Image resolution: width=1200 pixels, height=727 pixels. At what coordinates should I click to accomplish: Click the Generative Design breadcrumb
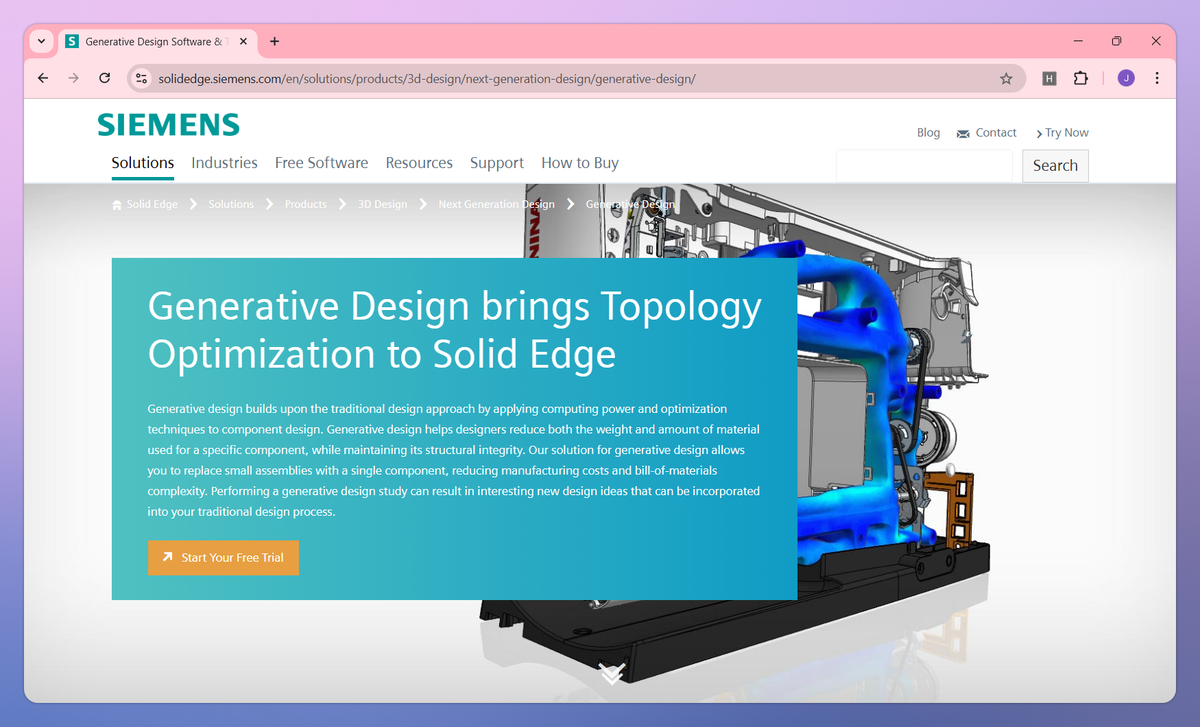tap(630, 204)
